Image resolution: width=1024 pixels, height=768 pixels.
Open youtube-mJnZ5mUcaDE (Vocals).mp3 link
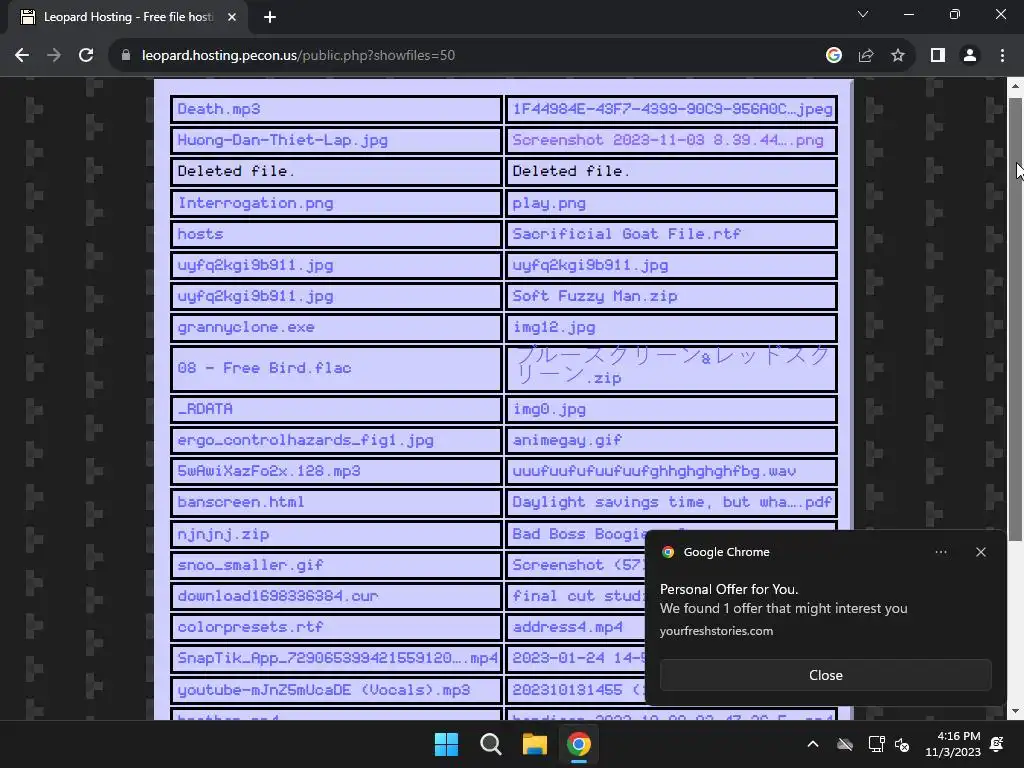click(323, 690)
